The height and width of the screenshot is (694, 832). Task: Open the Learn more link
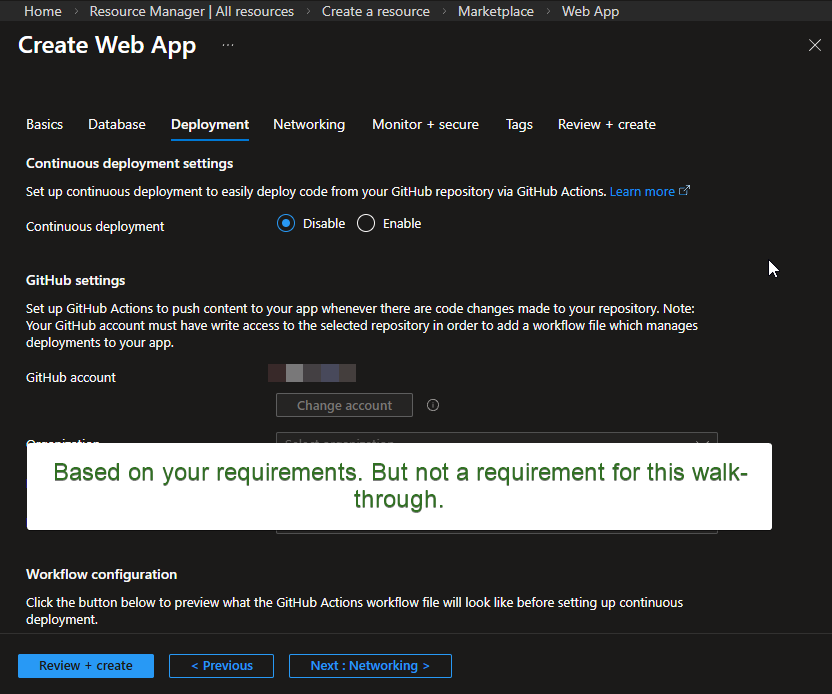pyautogui.click(x=642, y=191)
